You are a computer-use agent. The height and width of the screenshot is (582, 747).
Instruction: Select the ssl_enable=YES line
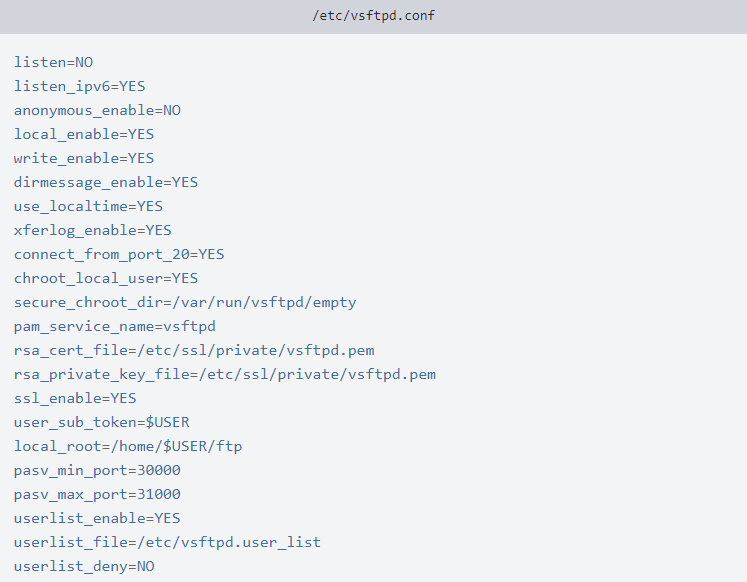75,398
